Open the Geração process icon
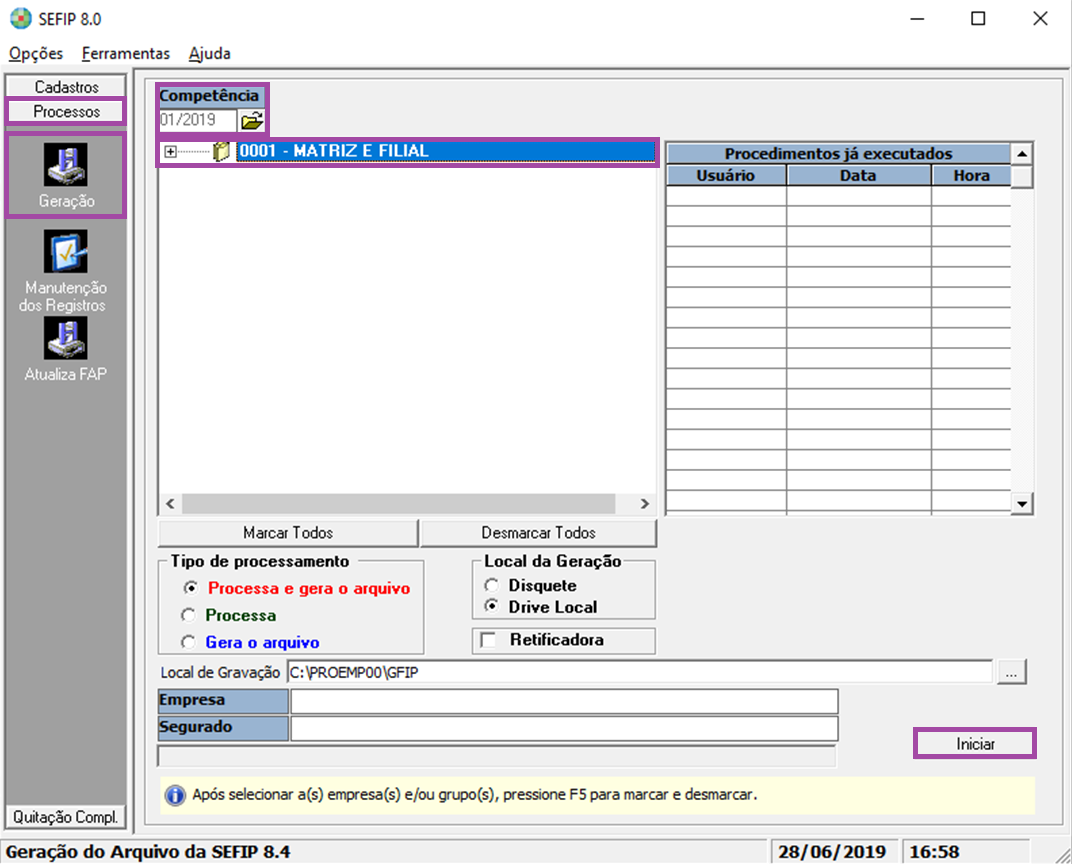Viewport: 1072px width, 864px height. pos(66,165)
